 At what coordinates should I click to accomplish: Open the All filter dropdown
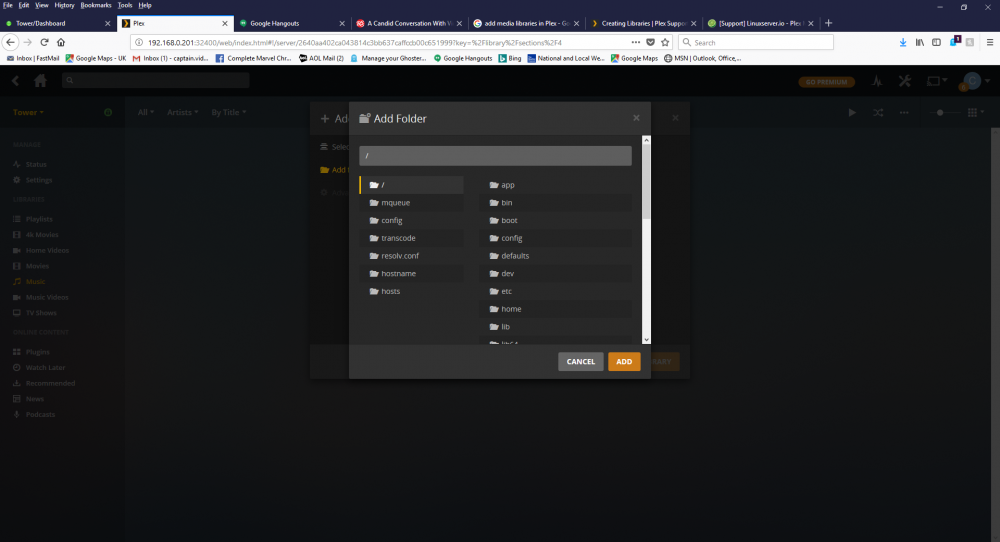click(146, 112)
